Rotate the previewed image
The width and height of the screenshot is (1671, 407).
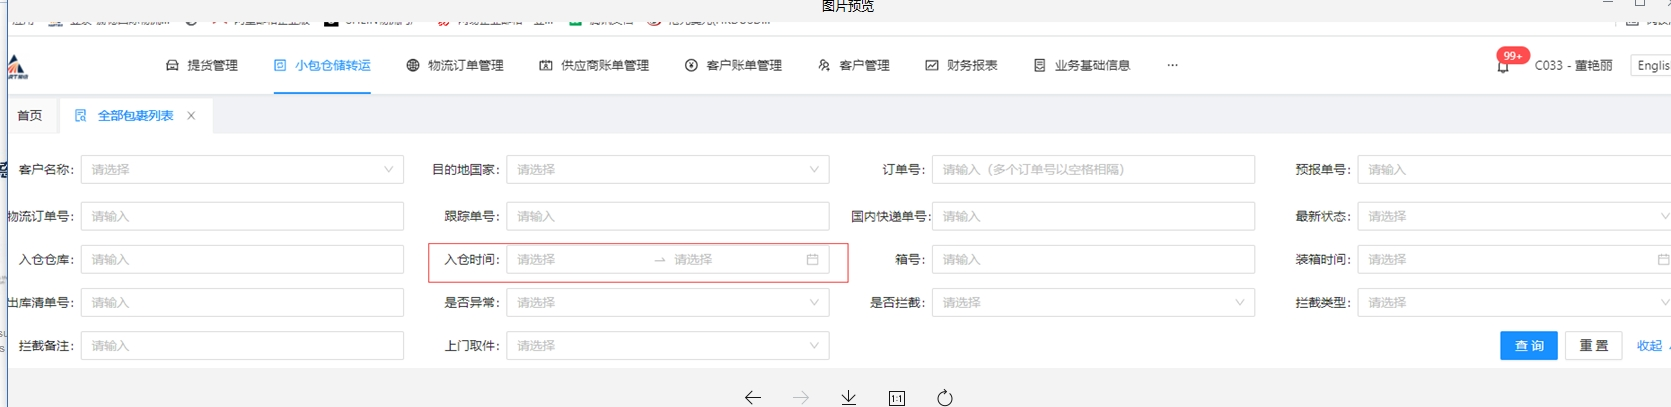pos(944,398)
